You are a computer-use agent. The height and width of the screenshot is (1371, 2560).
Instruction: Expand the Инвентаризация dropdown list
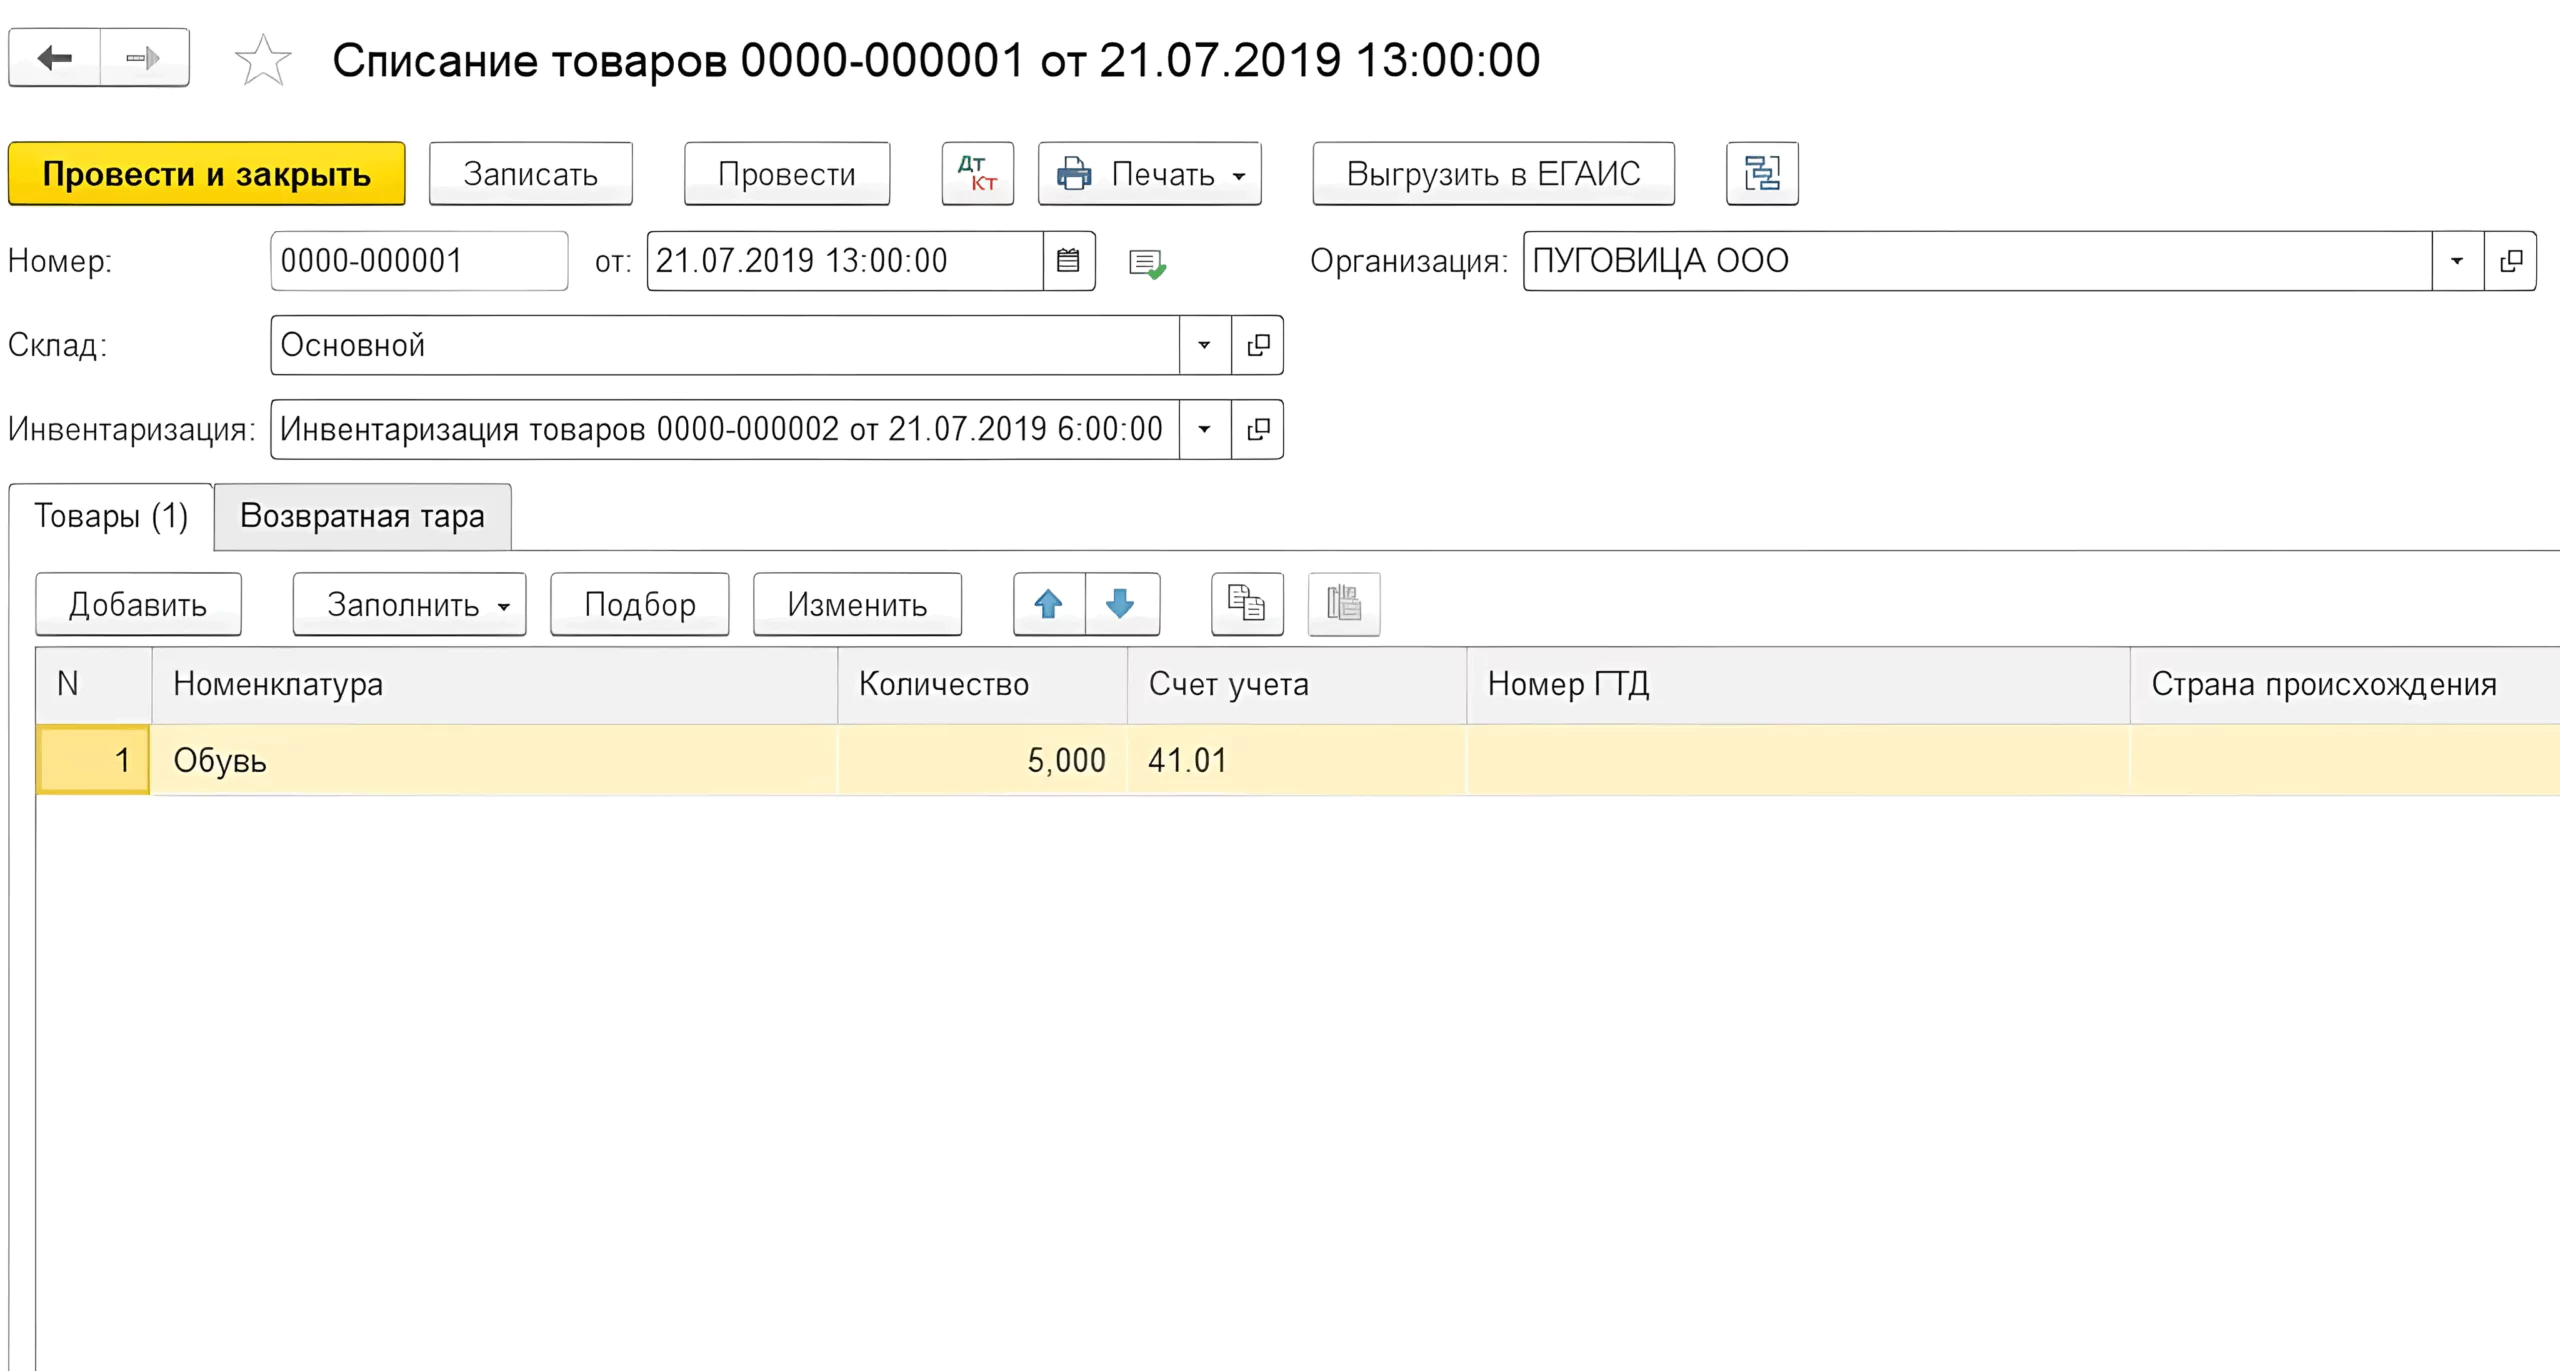click(1205, 429)
